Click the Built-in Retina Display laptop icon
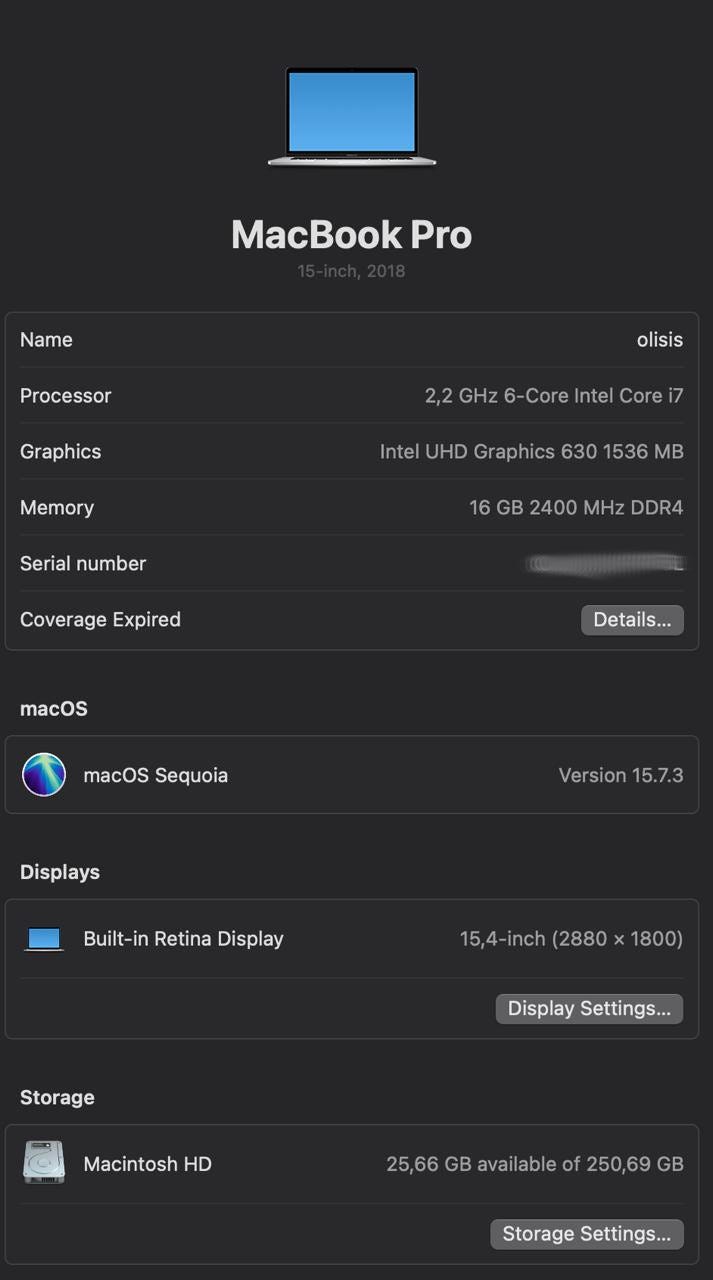This screenshot has height=1280, width=713. (x=44, y=939)
